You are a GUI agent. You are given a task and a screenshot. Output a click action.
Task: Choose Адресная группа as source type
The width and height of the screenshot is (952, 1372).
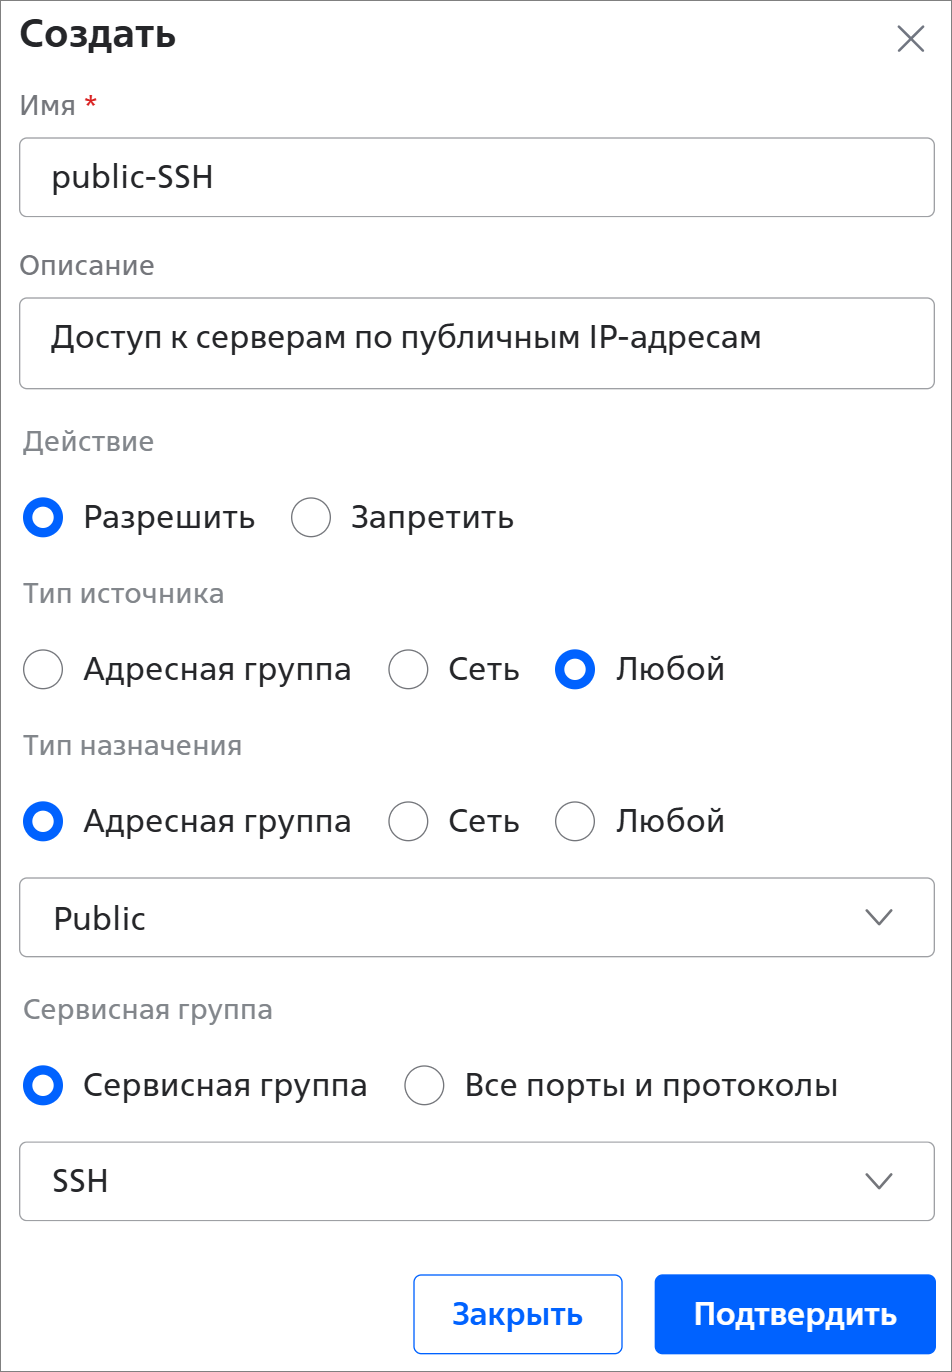point(43,669)
